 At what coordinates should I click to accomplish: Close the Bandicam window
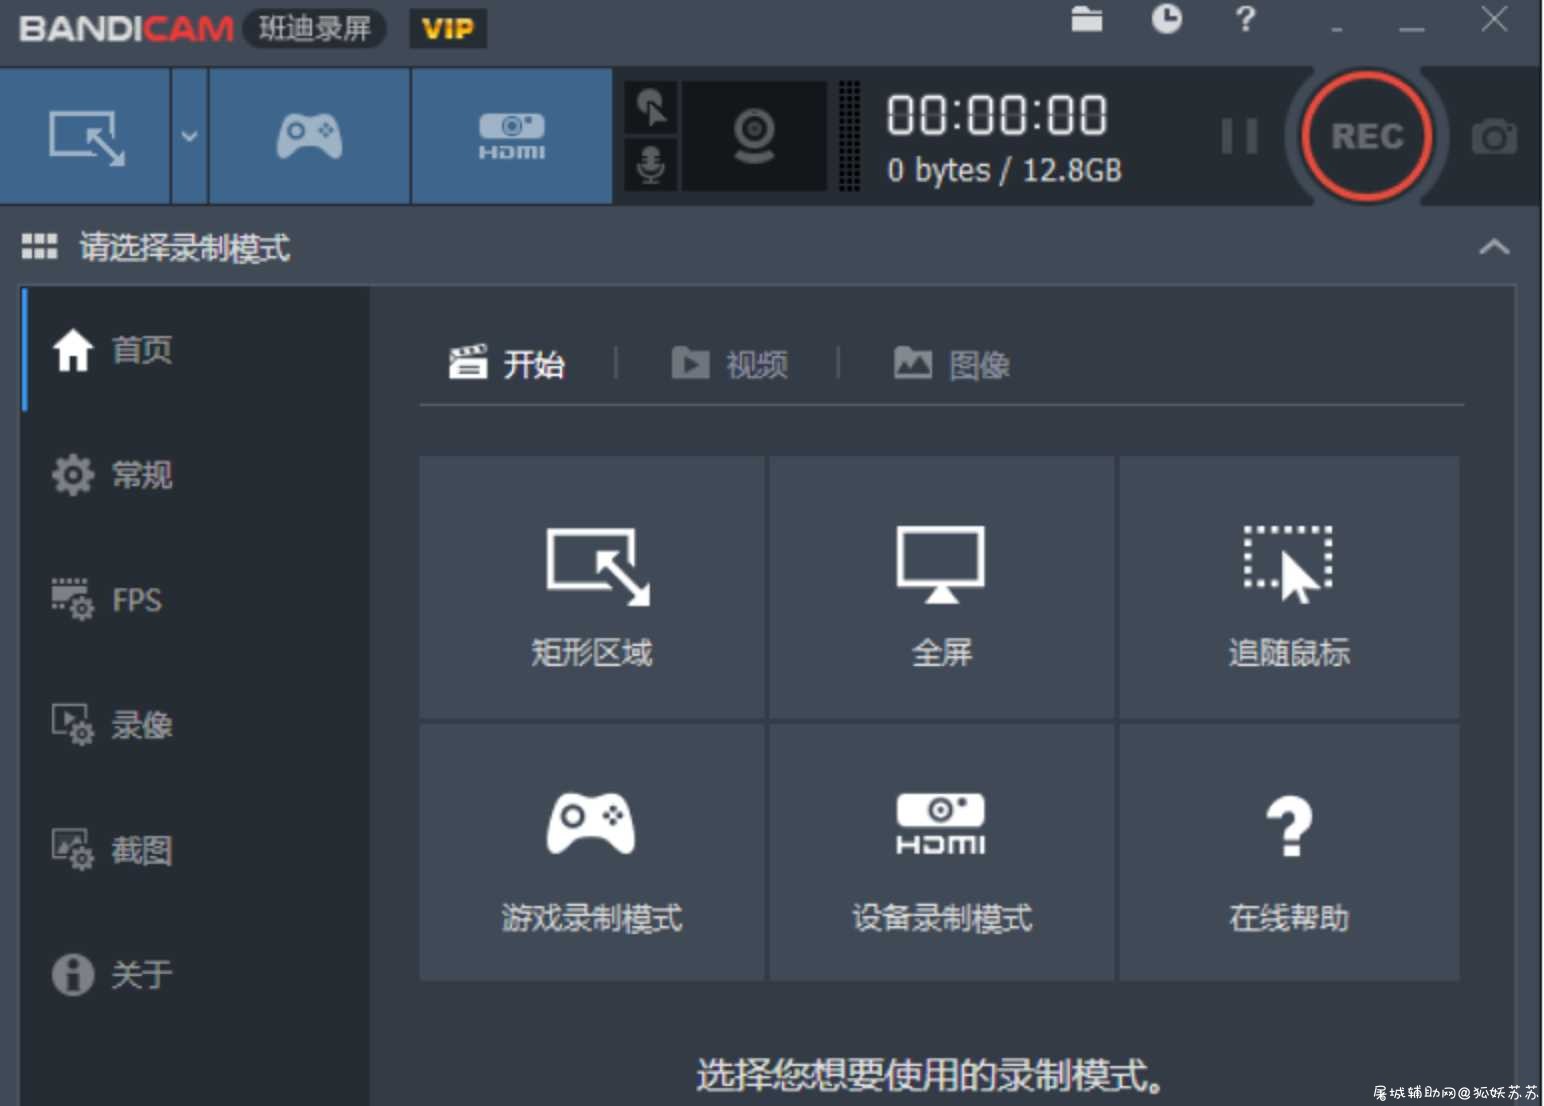(x=1494, y=19)
